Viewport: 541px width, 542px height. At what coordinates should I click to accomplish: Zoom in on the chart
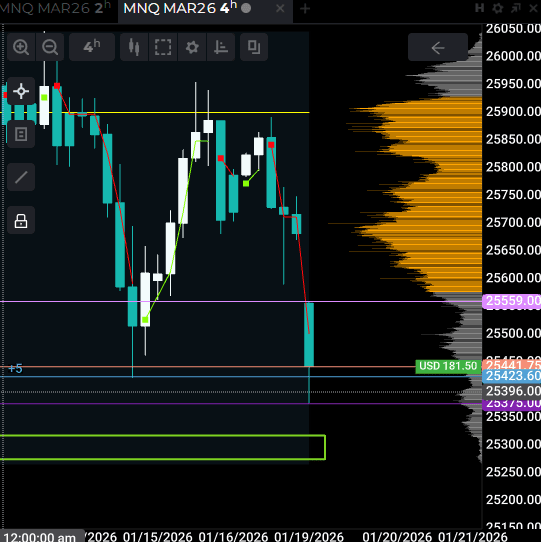(x=21, y=47)
